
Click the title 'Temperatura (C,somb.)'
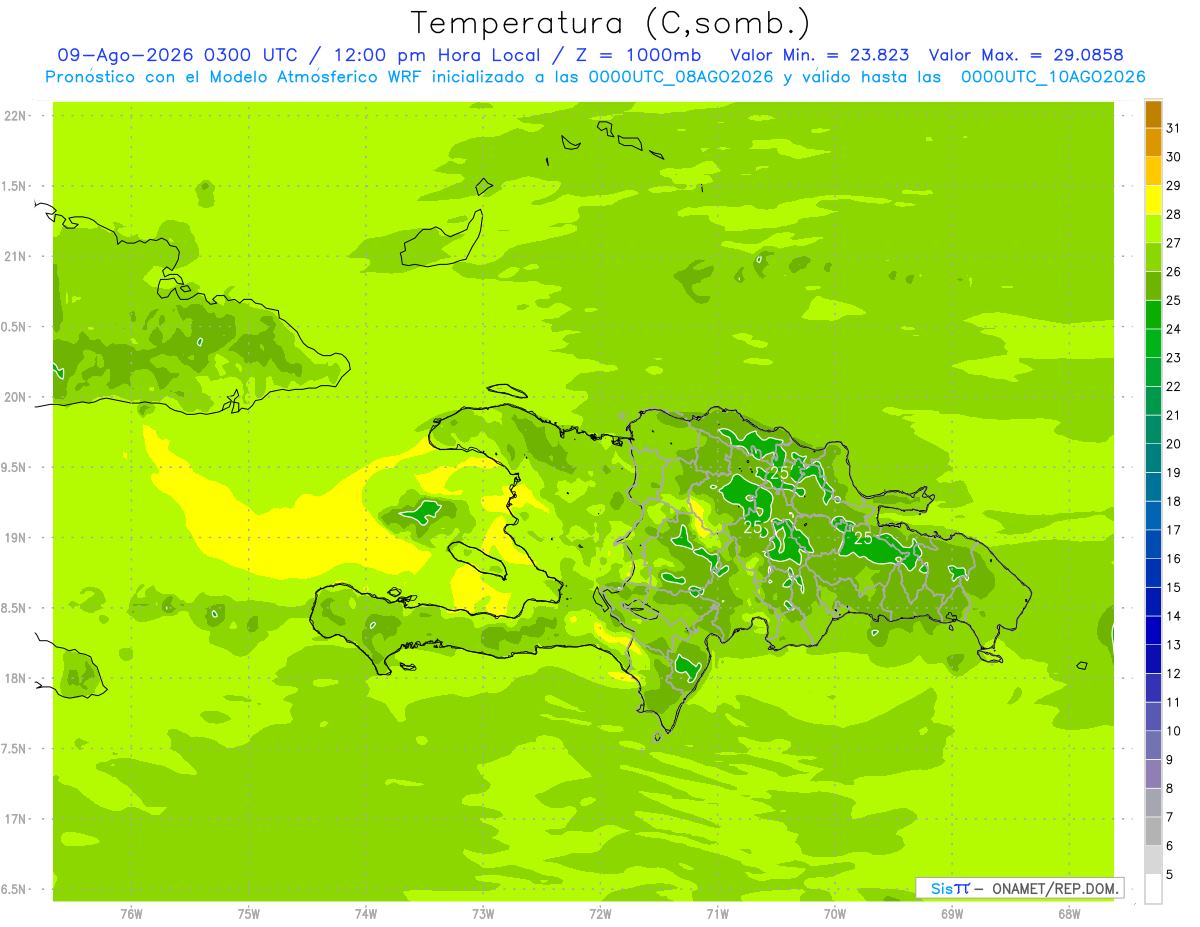point(611,23)
